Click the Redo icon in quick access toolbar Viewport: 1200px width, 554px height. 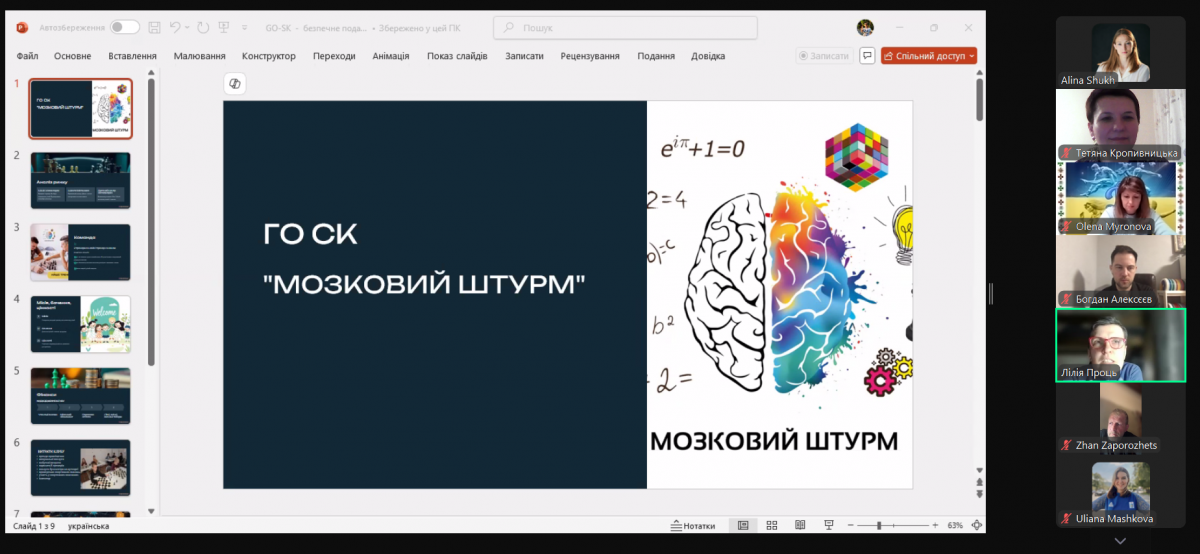coord(202,27)
